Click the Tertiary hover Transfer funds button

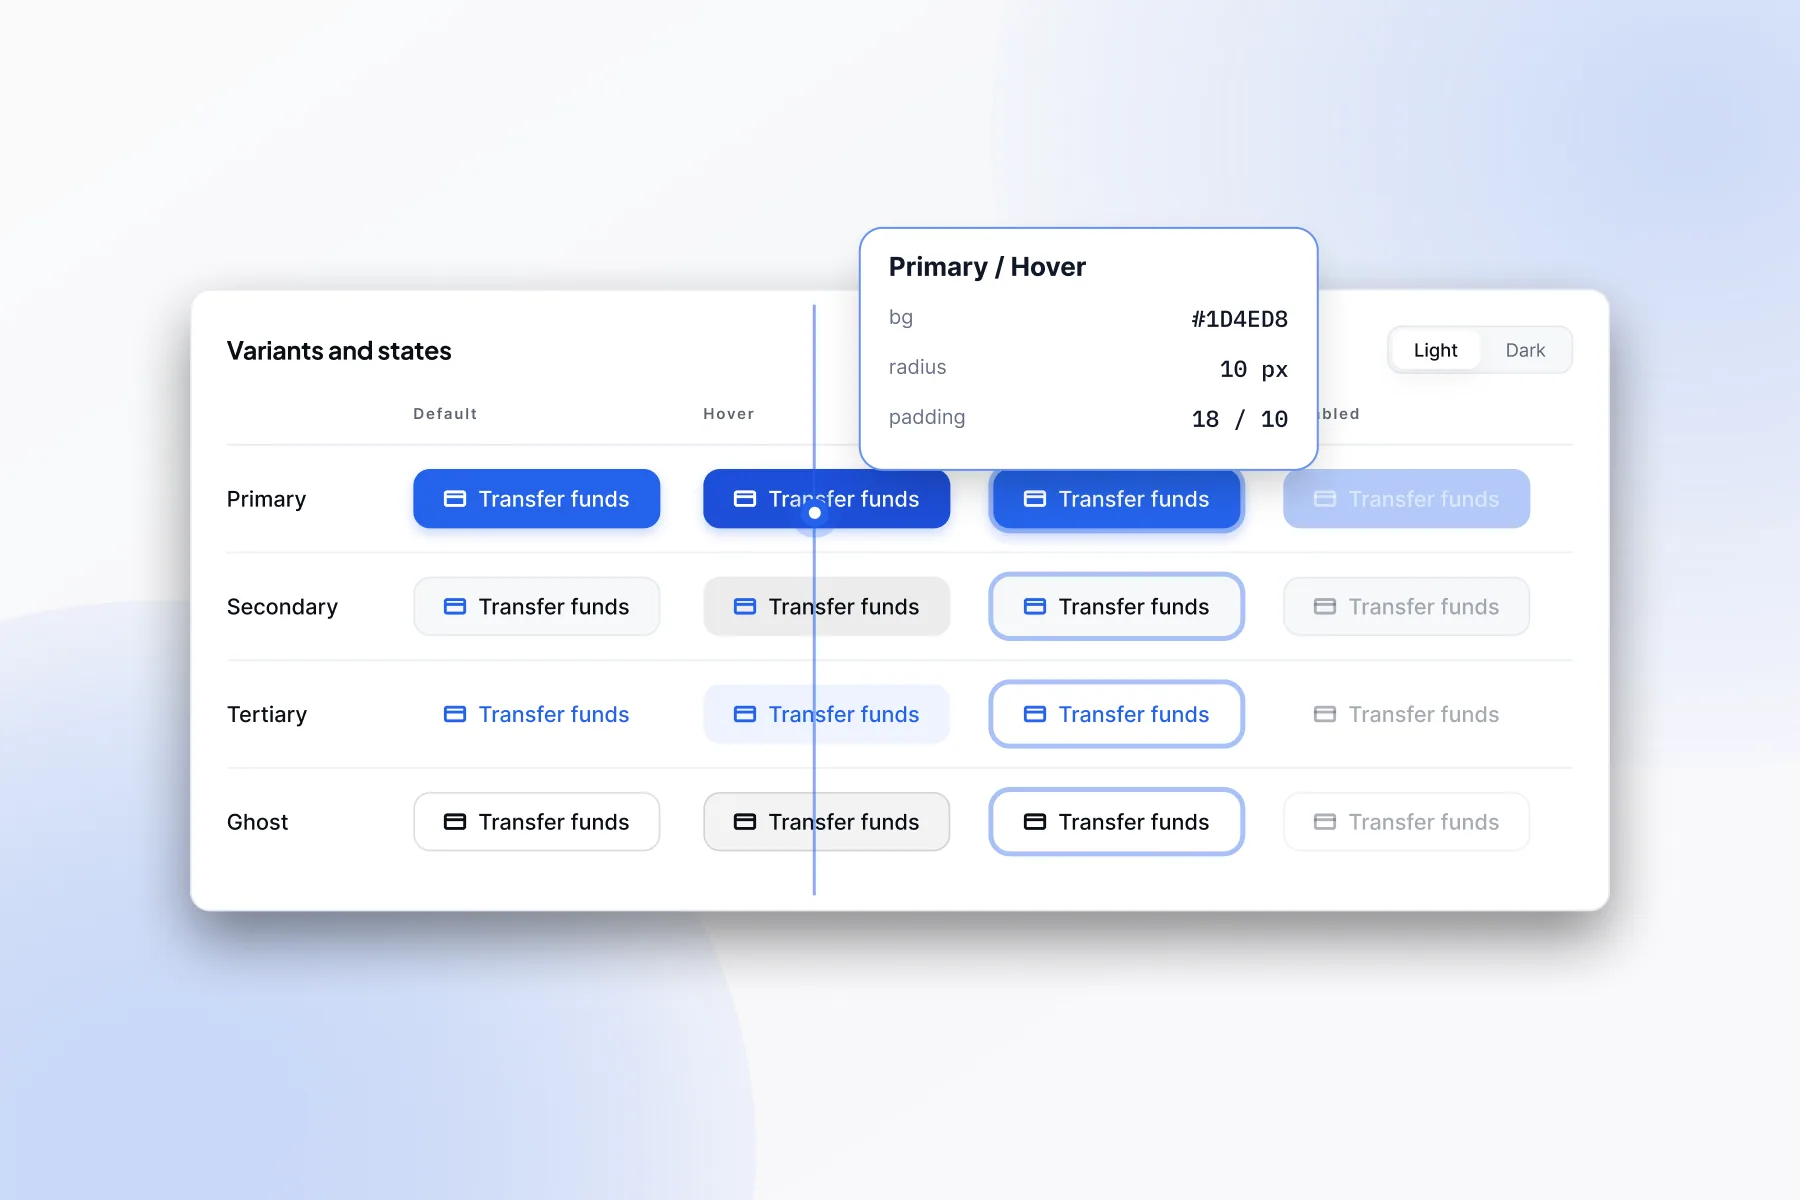(x=827, y=714)
